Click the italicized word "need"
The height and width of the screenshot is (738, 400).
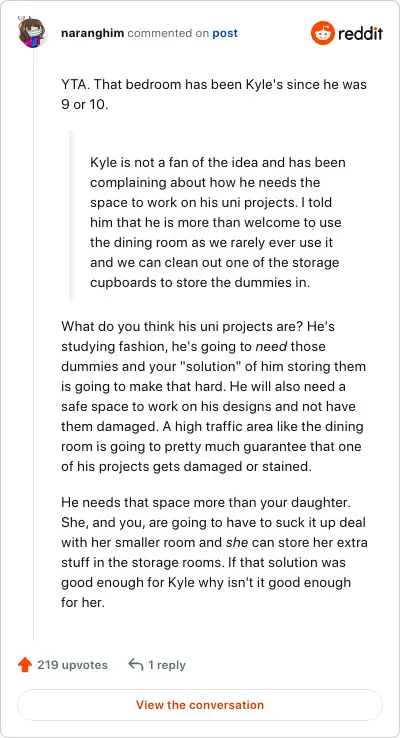point(271,347)
